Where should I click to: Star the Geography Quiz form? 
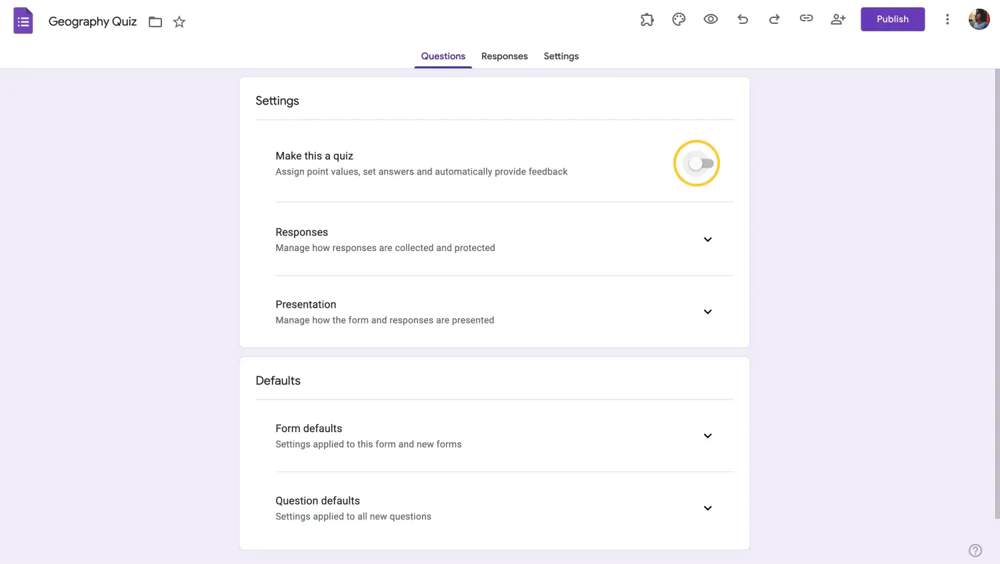pyautogui.click(x=179, y=22)
